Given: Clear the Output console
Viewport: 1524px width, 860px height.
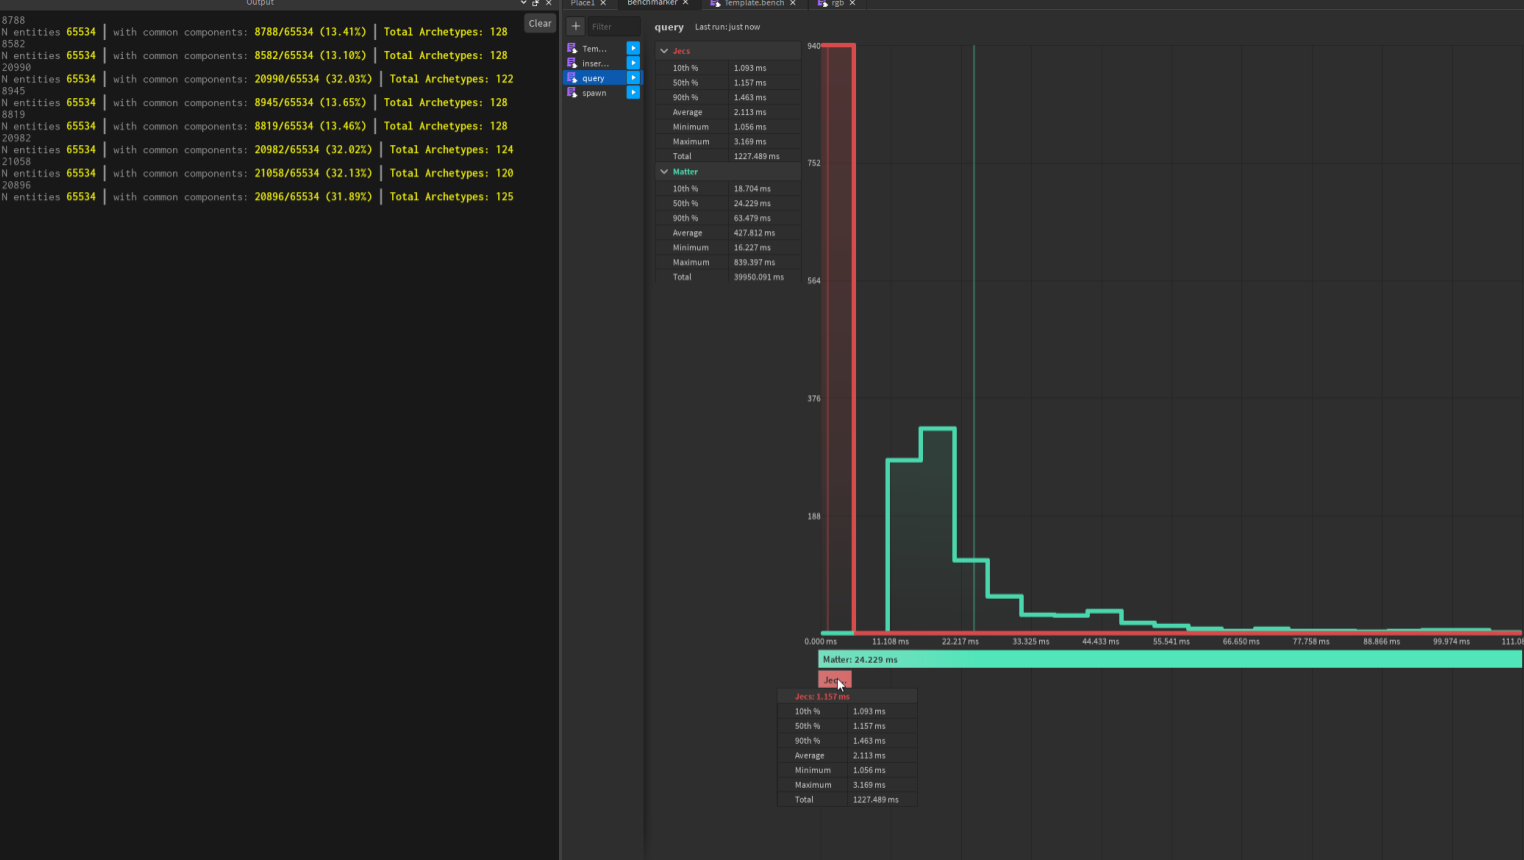Looking at the screenshot, I should 540,23.
